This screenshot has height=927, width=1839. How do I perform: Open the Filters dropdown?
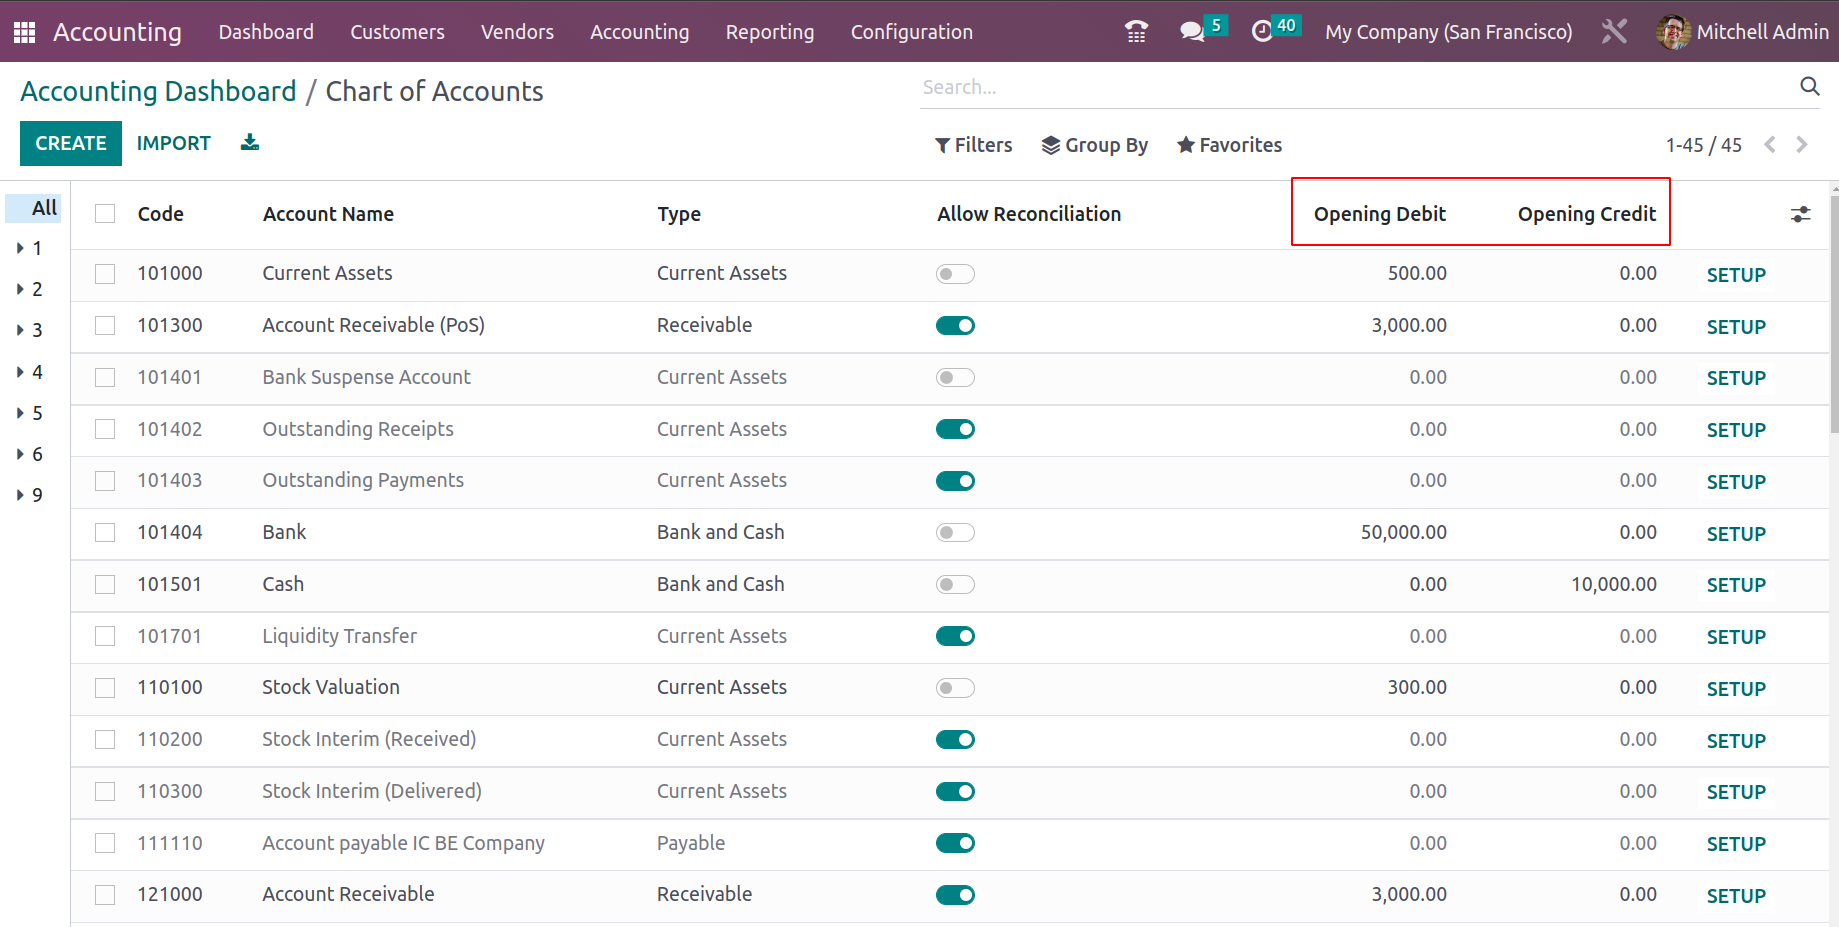click(973, 145)
